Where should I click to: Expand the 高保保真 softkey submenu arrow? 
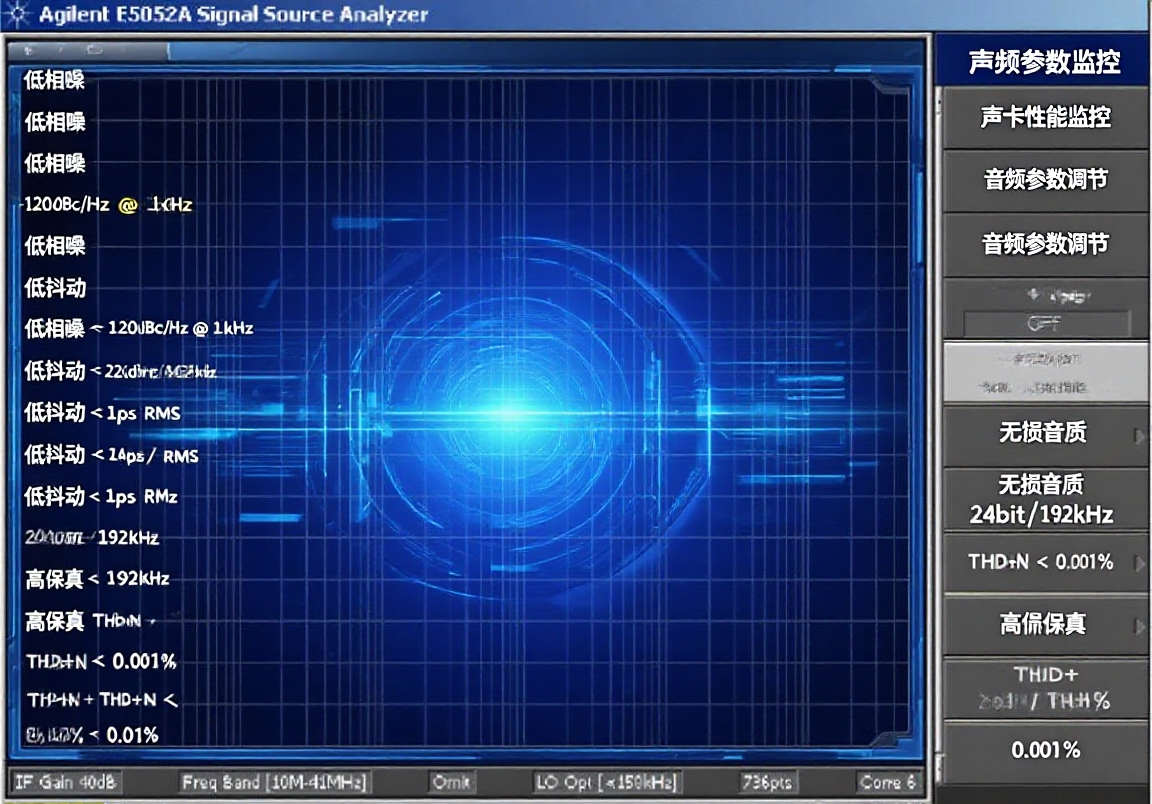point(1139,626)
